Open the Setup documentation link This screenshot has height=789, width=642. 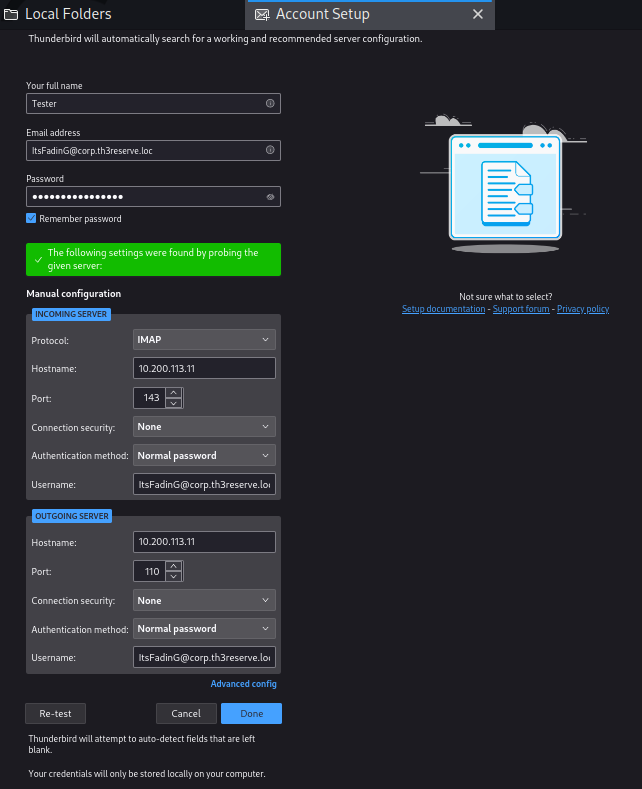click(x=444, y=309)
